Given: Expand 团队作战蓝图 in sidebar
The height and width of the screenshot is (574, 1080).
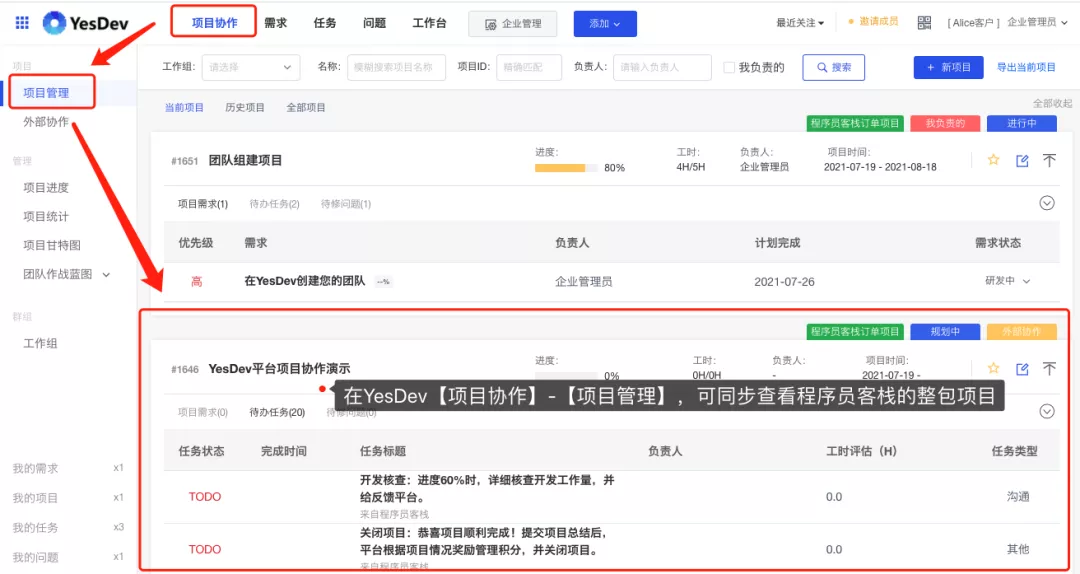Looking at the screenshot, I should tap(66, 274).
